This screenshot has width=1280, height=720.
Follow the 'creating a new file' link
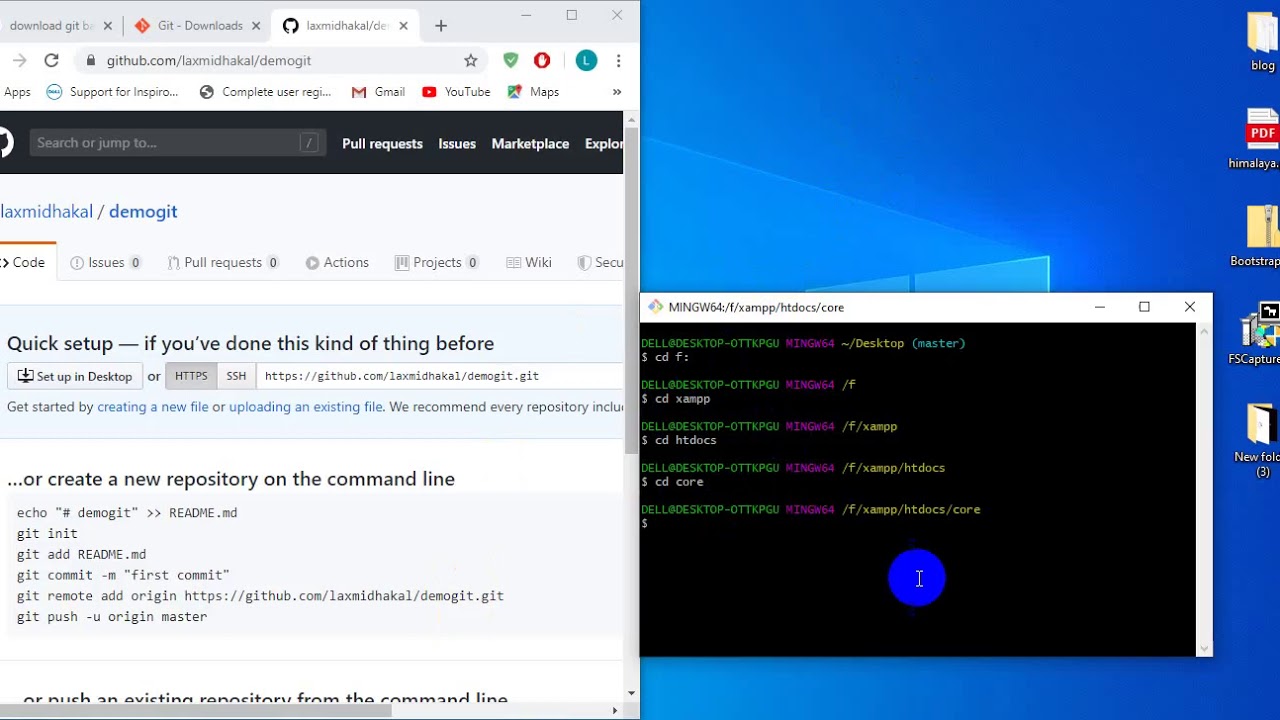click(x=153, y=407)
